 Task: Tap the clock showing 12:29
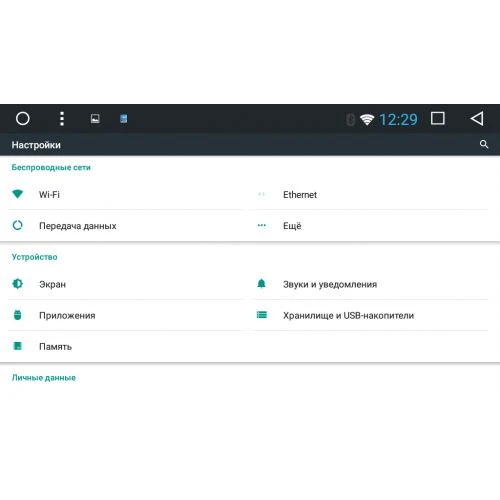[398, 120]
